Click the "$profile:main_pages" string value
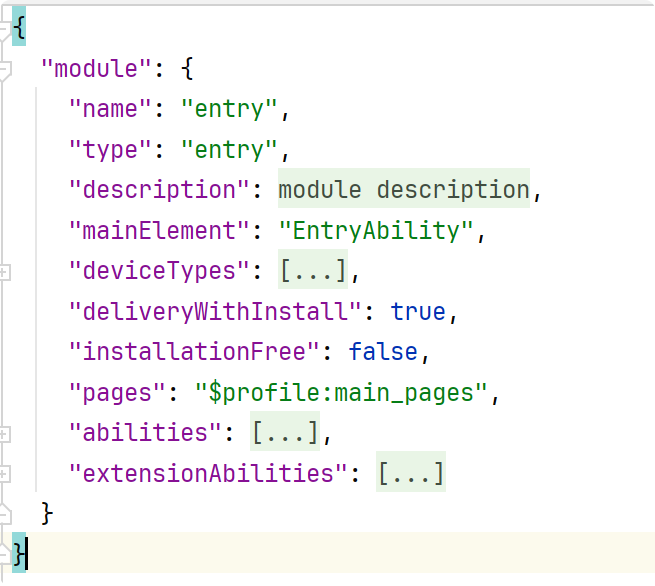 tap(341, 393)
